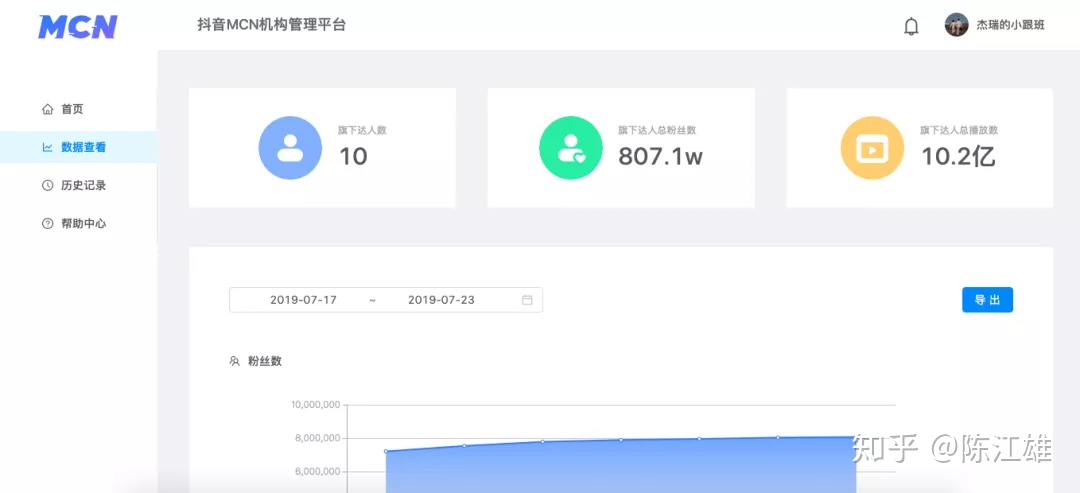Click the value 807.1w
This screenshot has height=493, width=1080.
(661, 157)
